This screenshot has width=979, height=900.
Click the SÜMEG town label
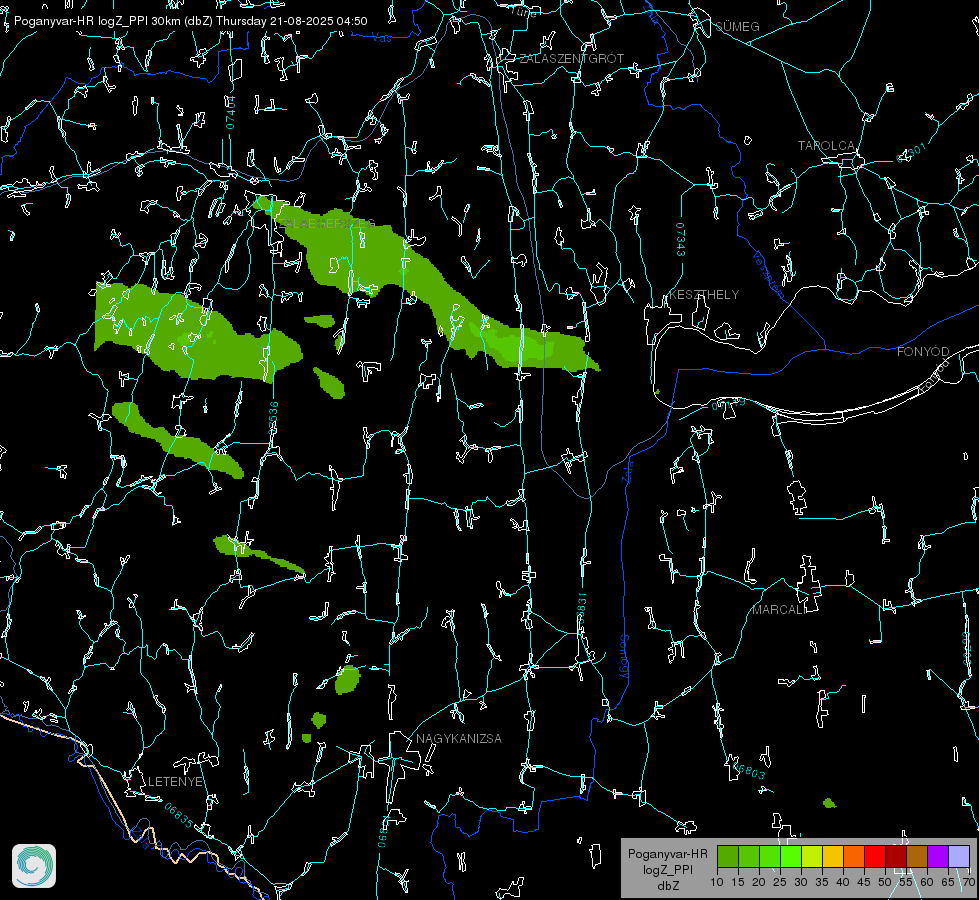[737, 26]
